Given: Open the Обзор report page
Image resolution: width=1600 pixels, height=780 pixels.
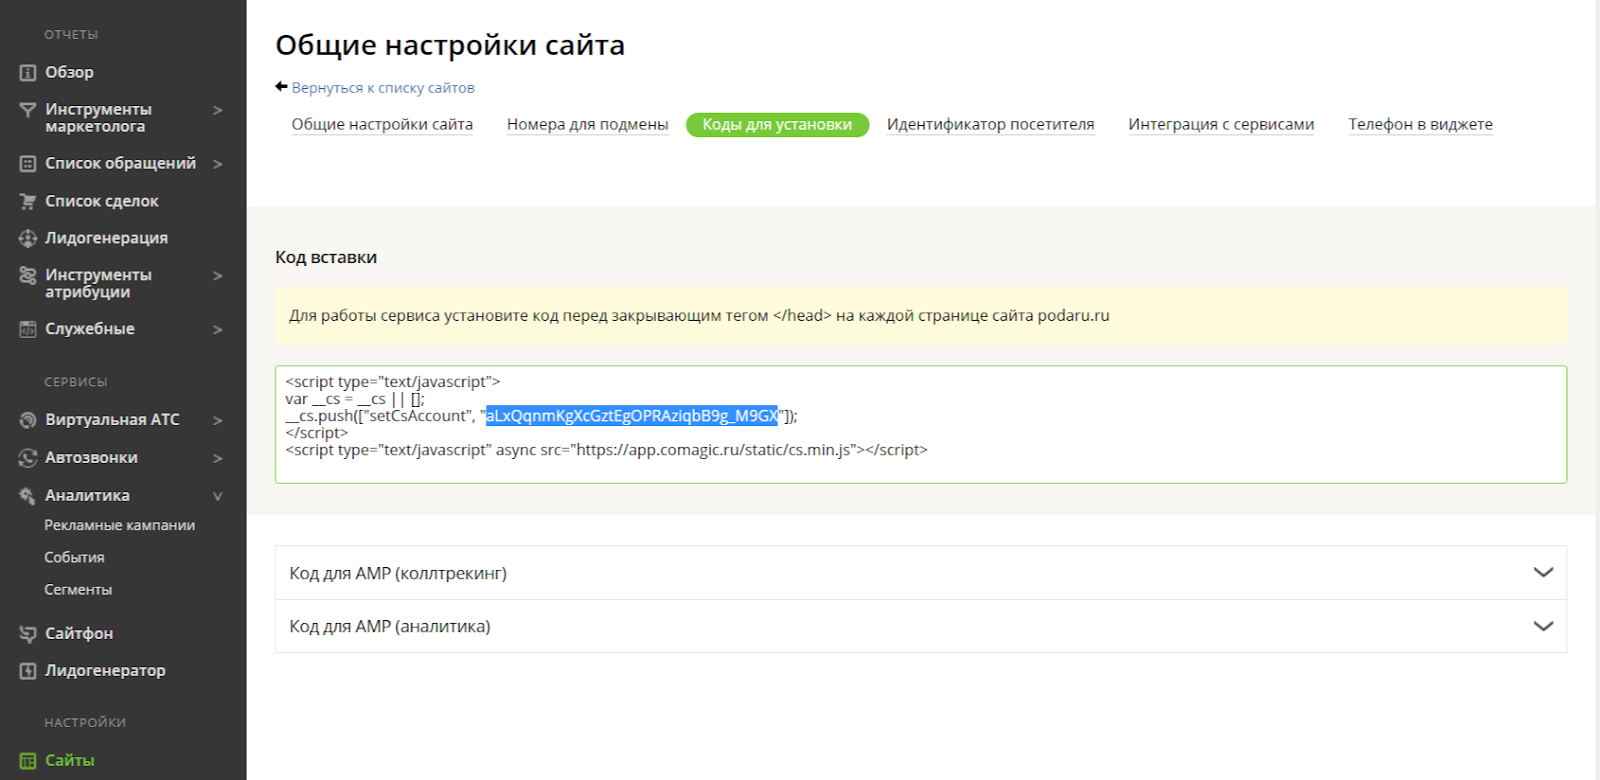Looking at the screenshot, I should (x=69, y=73).
